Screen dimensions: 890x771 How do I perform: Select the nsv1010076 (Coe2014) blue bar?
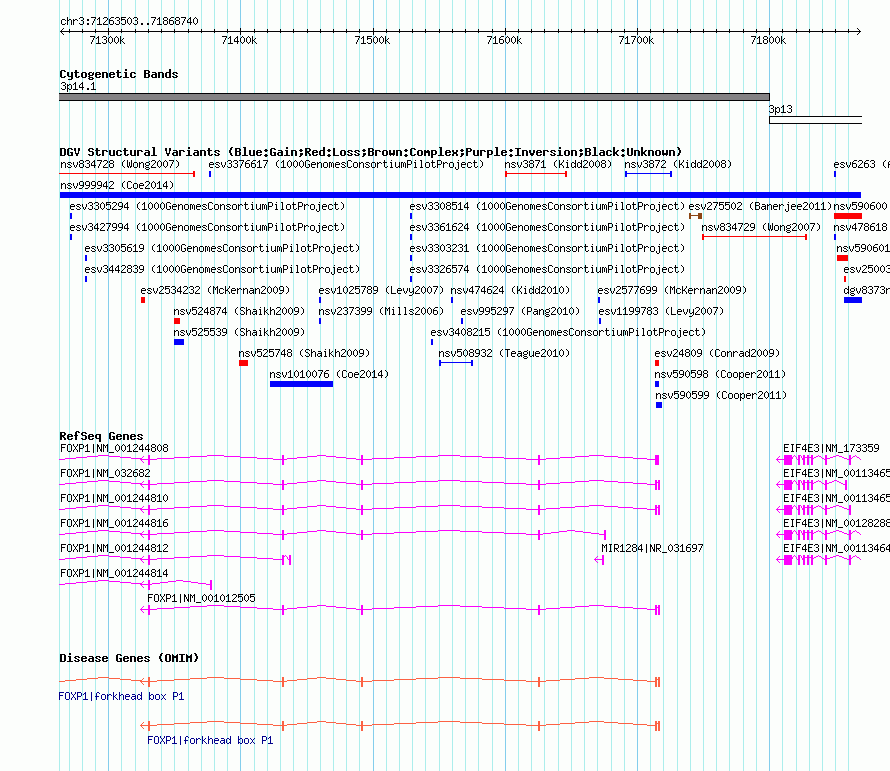tap(301, 384)
